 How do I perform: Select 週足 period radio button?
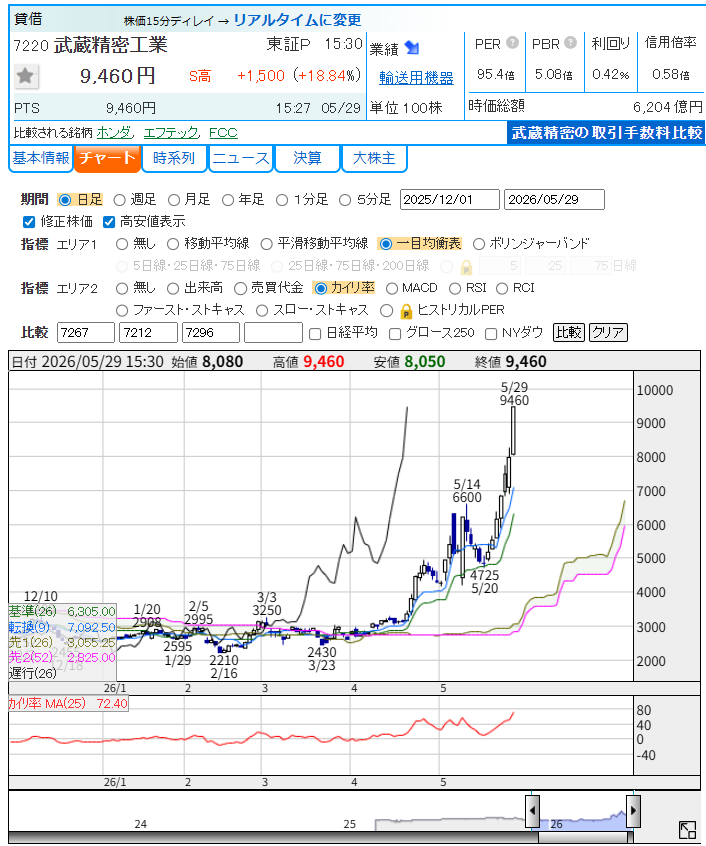point(120,200)
